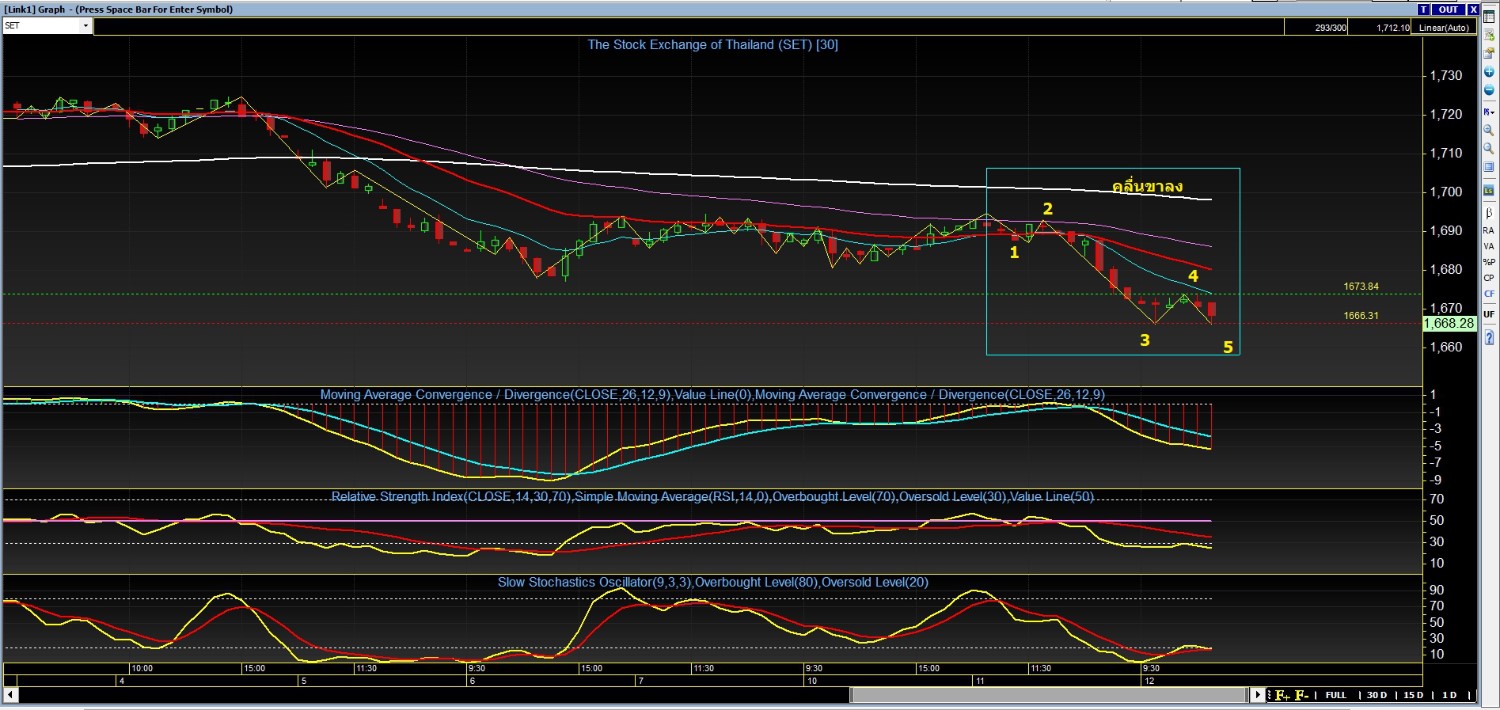
Task: Click the green LS icon in sidebar
Action: [1489, 190]
